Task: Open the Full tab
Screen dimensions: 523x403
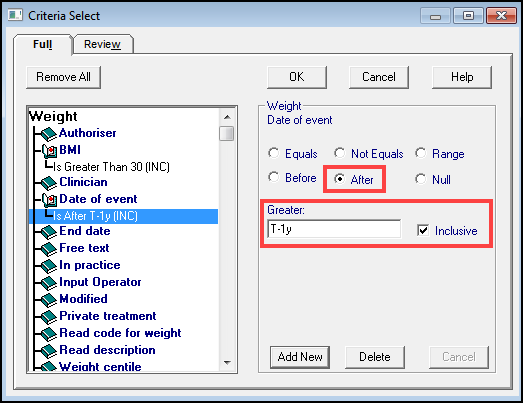Action: (43, 44)
